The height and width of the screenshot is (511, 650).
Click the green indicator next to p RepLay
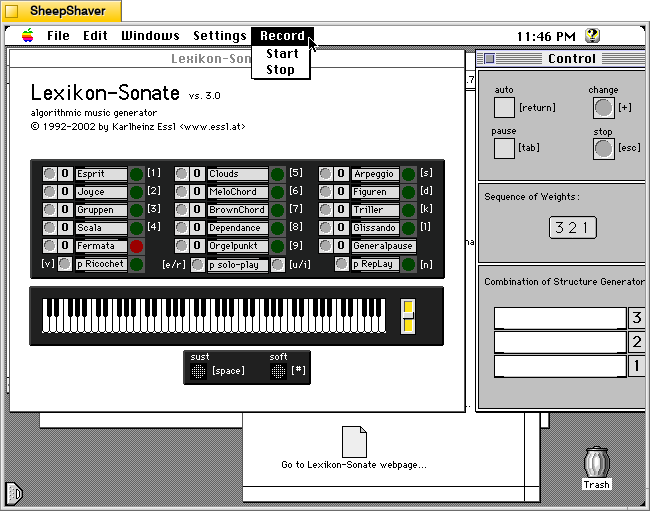[408, 264]
